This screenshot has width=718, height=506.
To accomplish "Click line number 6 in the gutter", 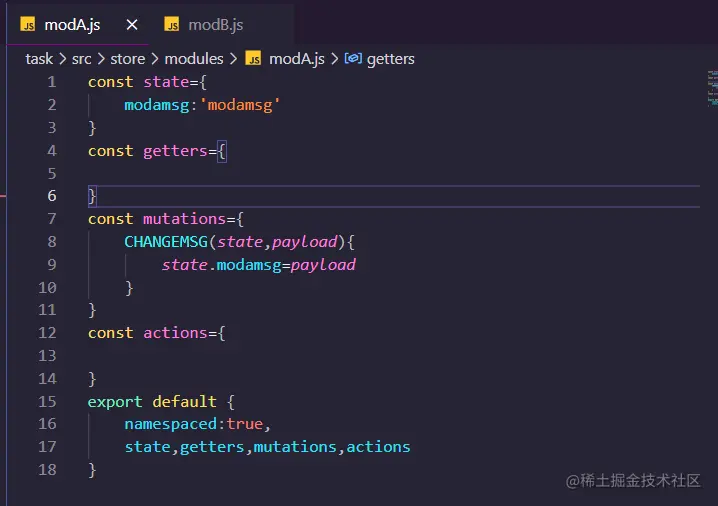I will 52,196.
